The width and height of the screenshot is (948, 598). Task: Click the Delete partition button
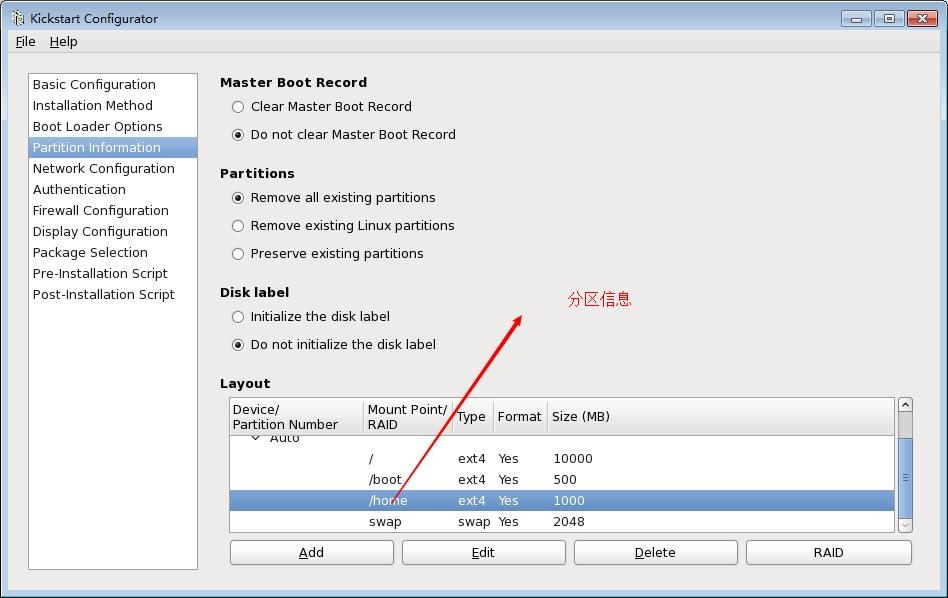pos(655,553)
